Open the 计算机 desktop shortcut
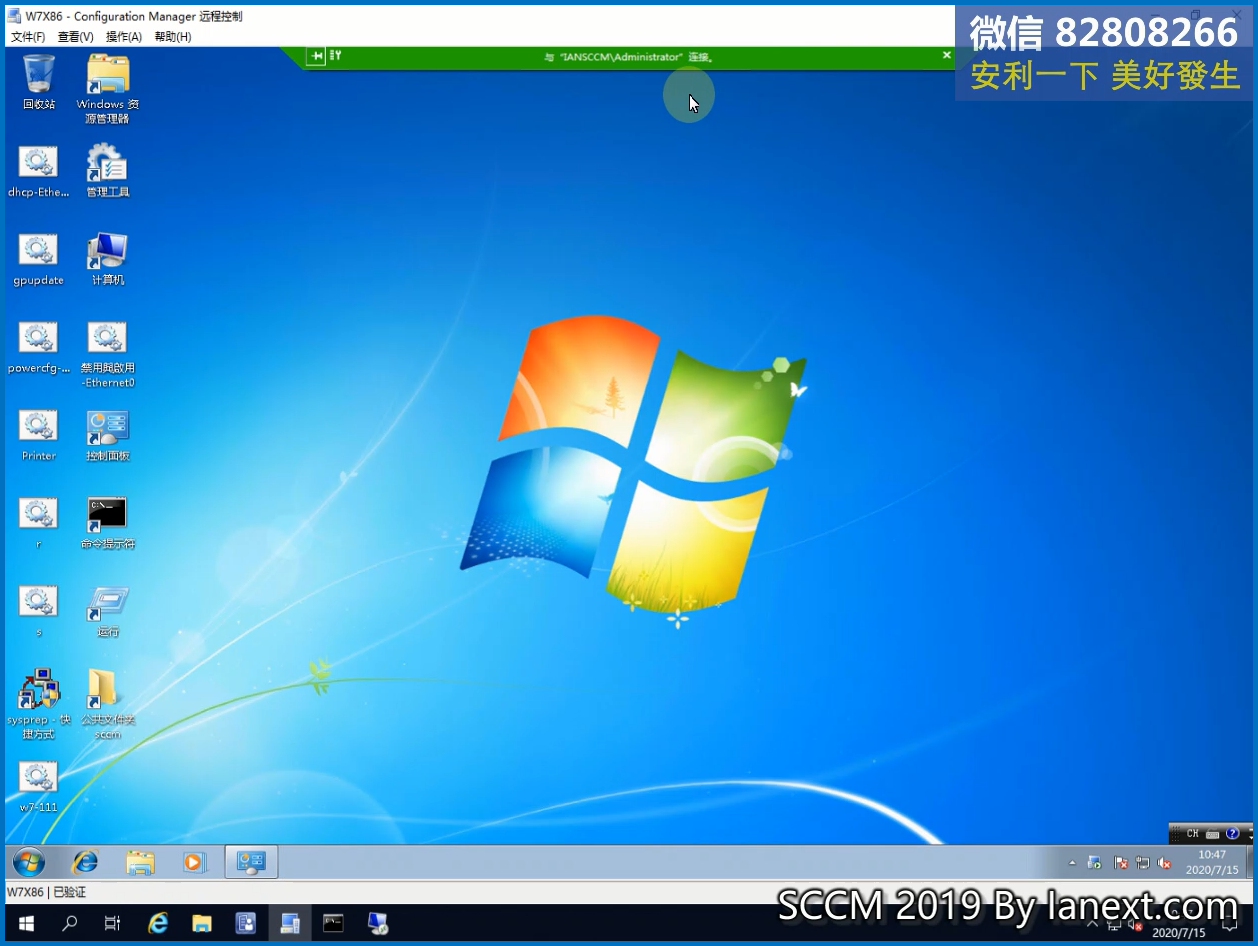This screenshot has width=1258, height=946. [108, 259]
